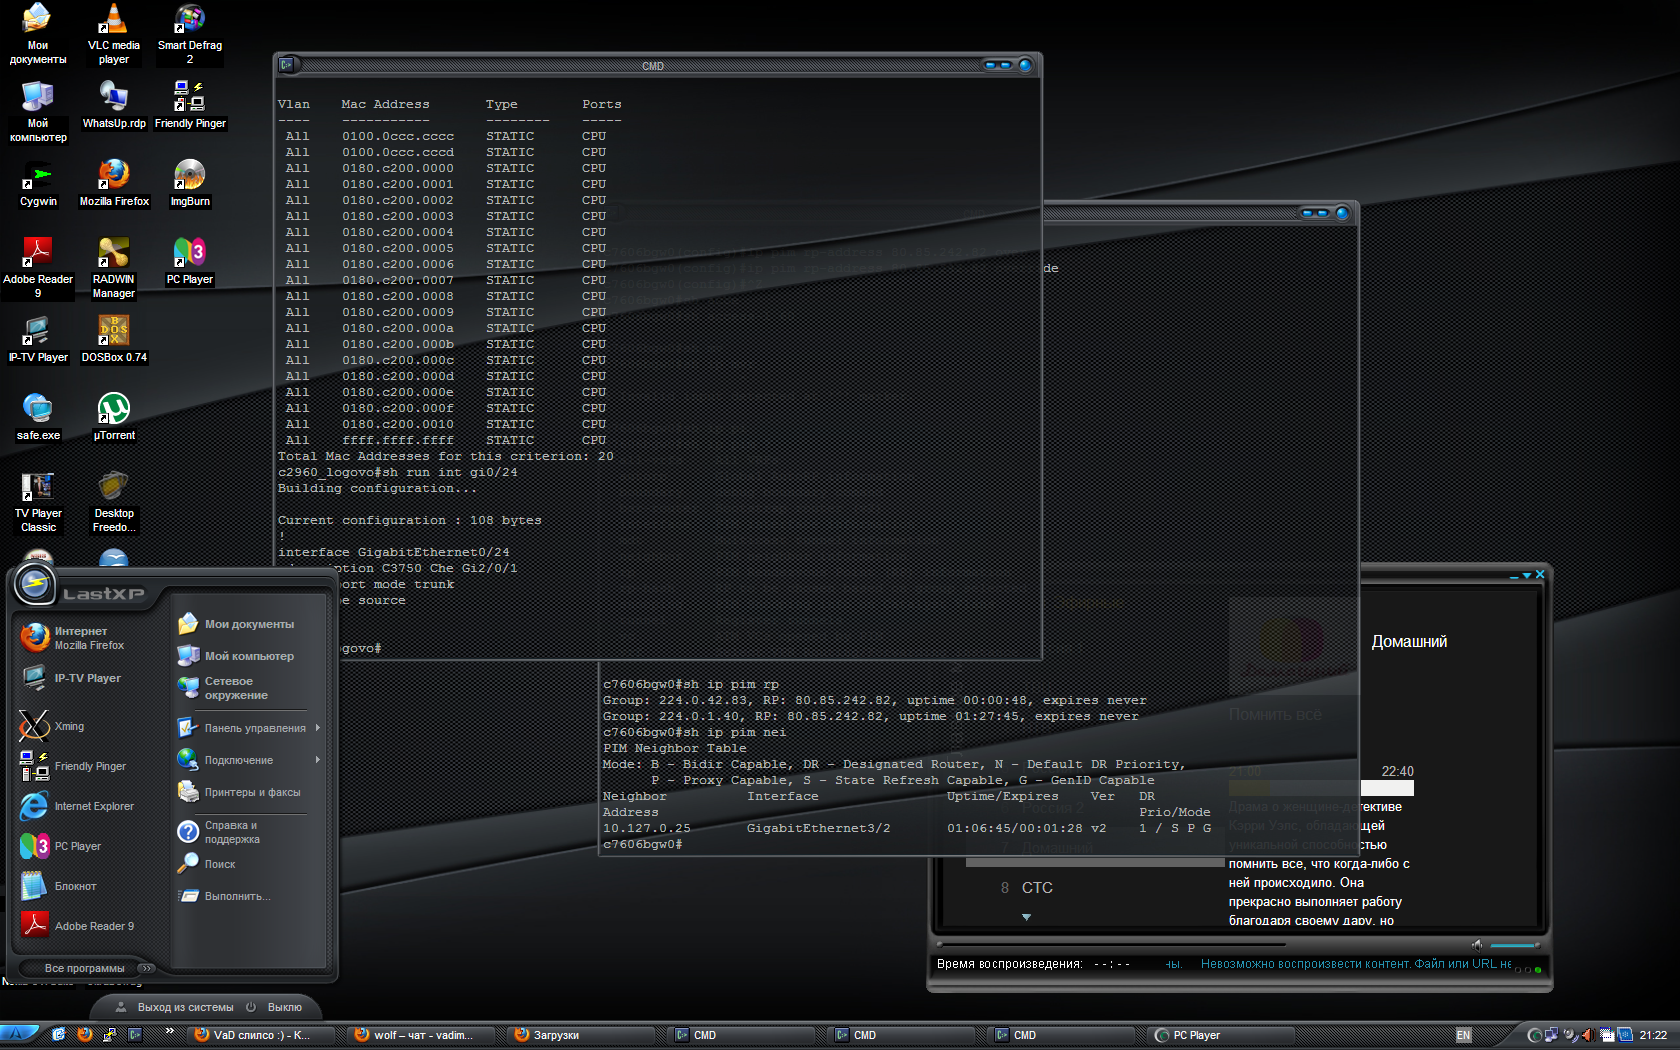
Task: Click the network tray icon
Action: pyautogui.click(x=1551, y=1035)
